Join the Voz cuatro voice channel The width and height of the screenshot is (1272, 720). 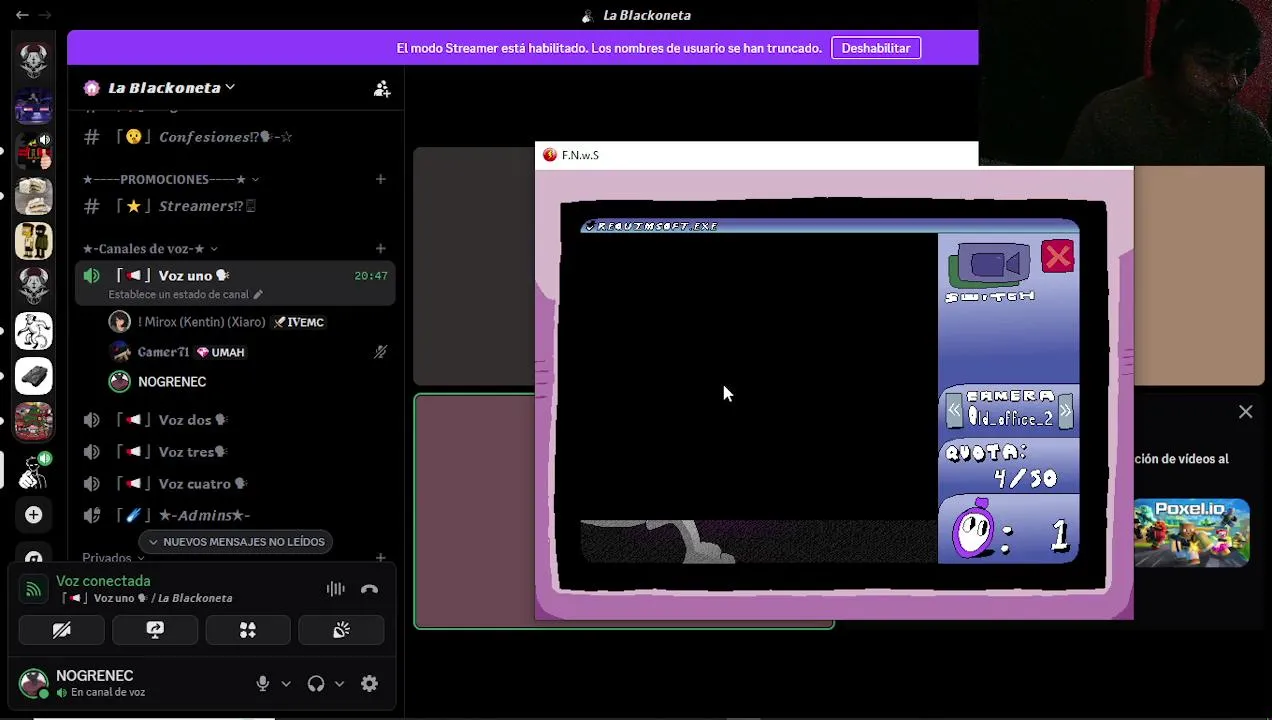coord(235,484)
